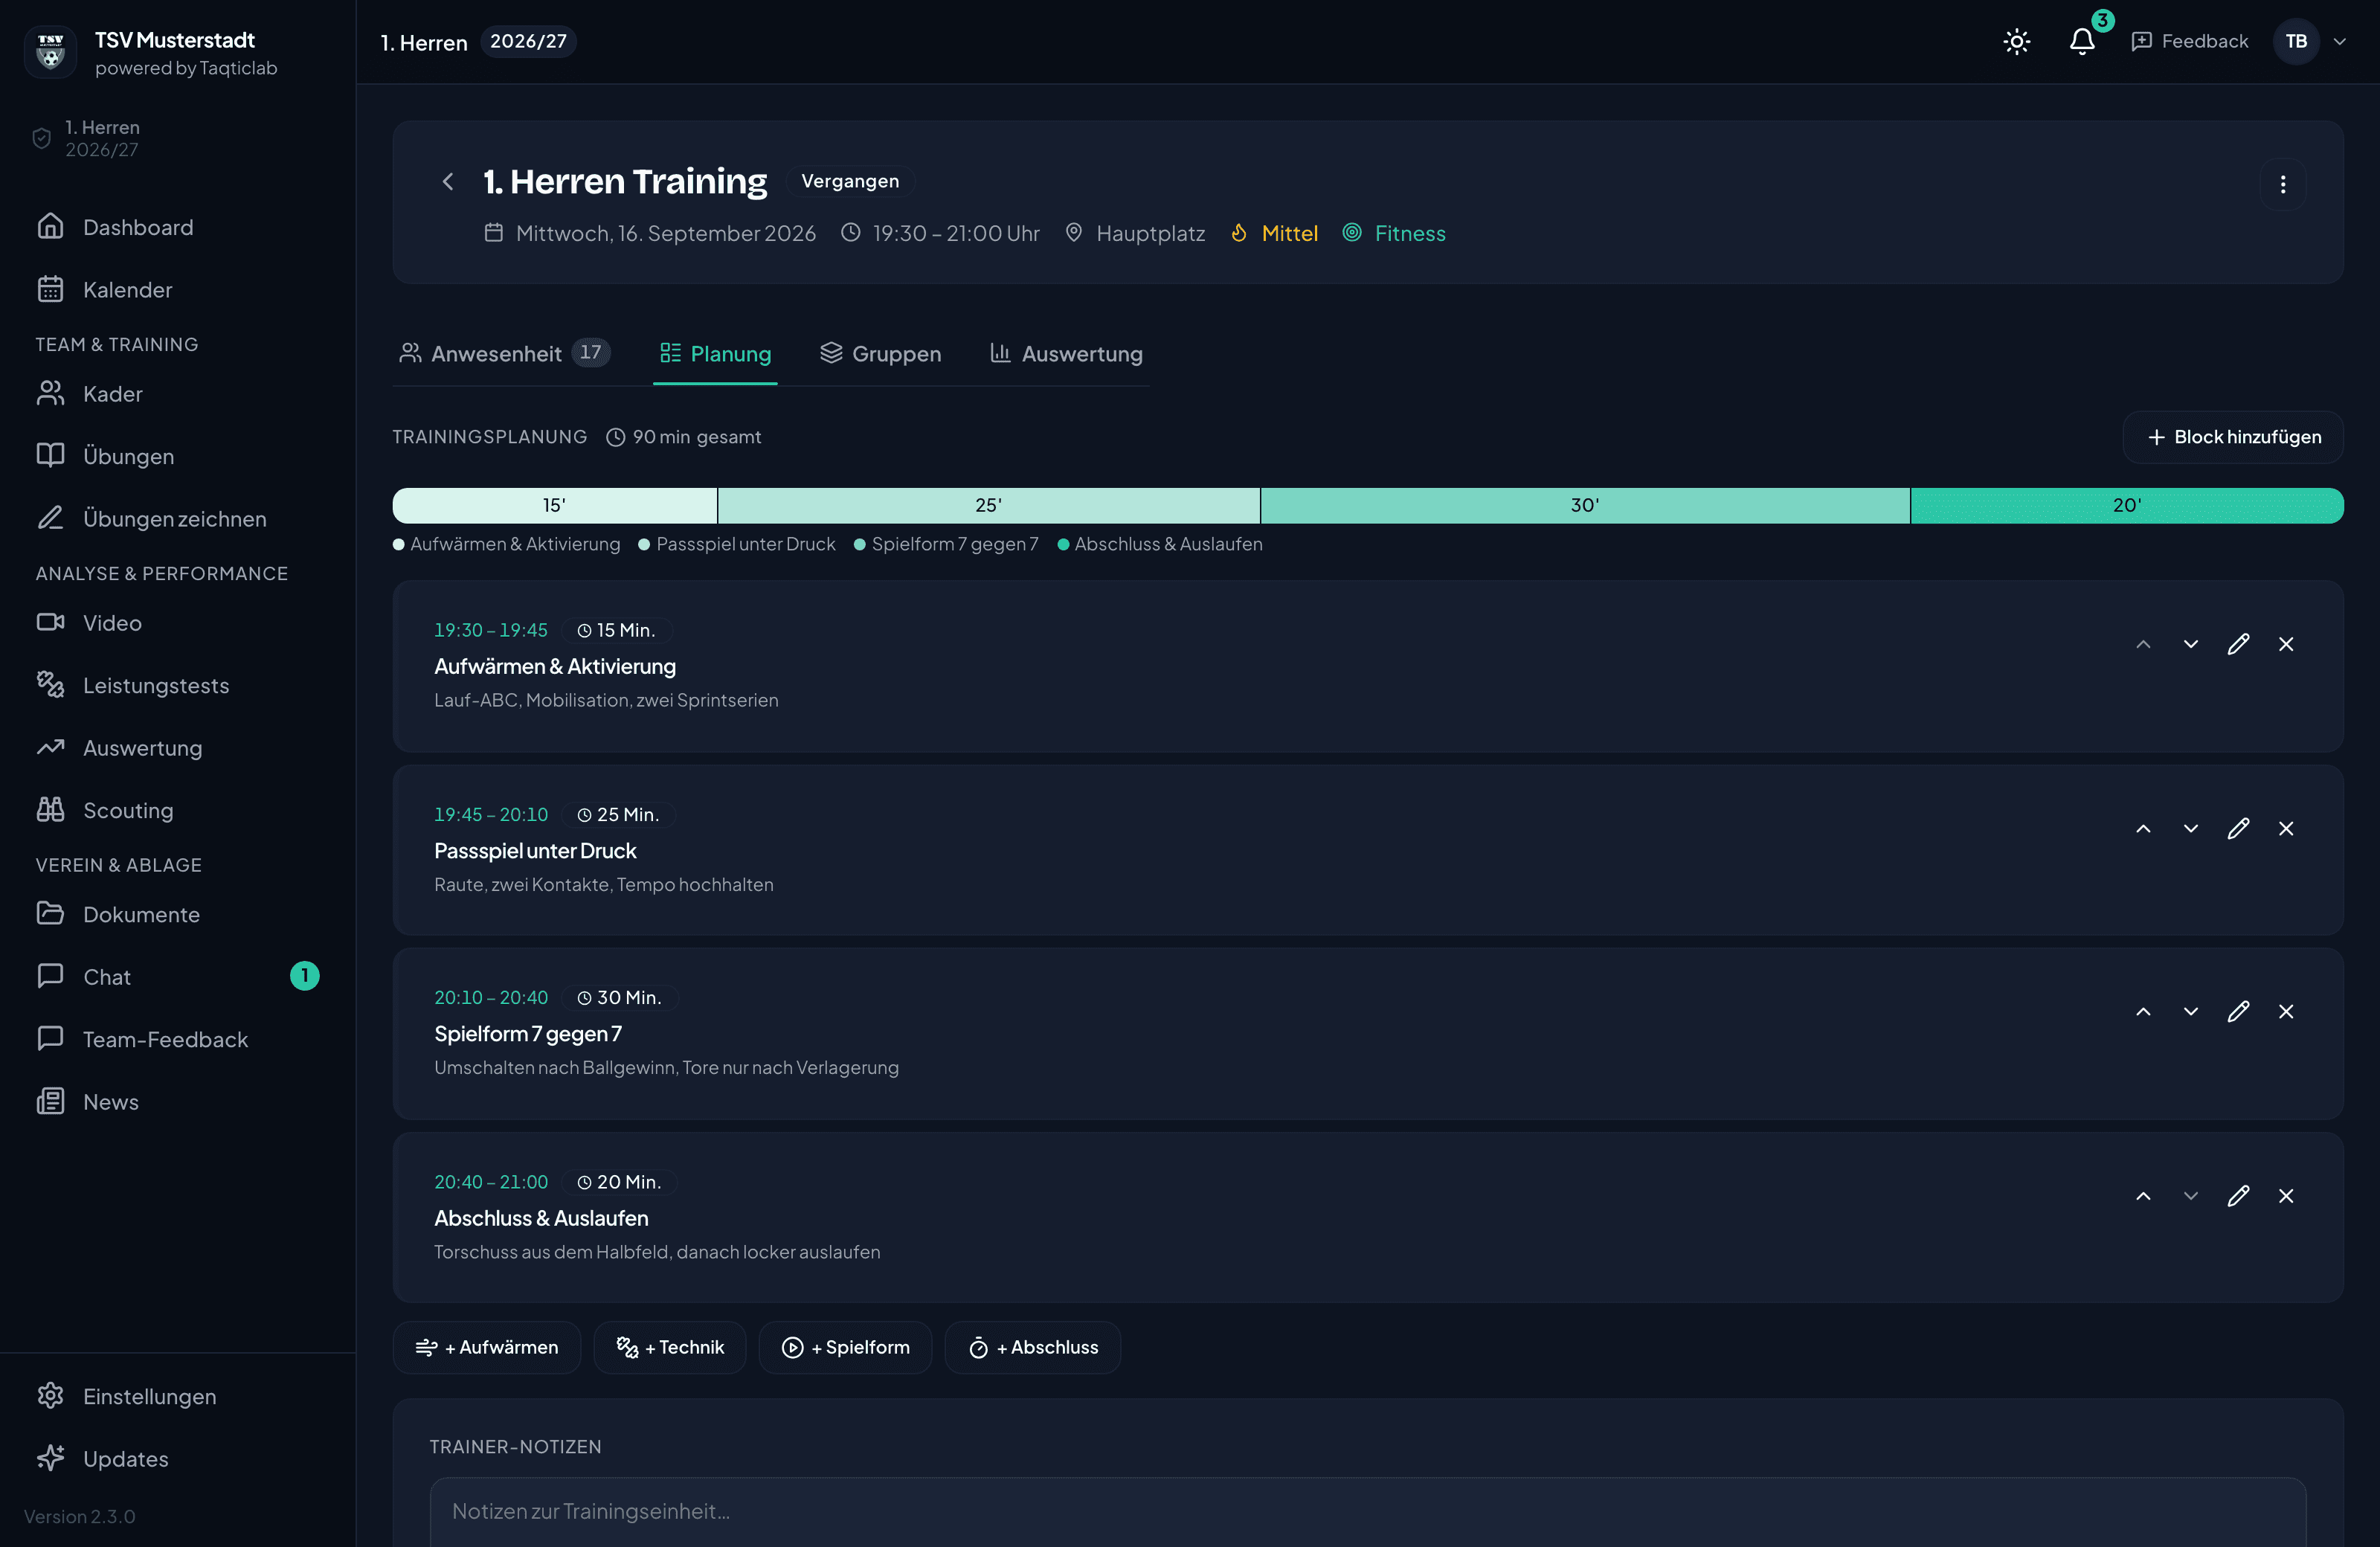Screen dimensions: 2380x1547
Task: Move Abschluss & Auslaufen block up
Action: coord(2143,1195)
